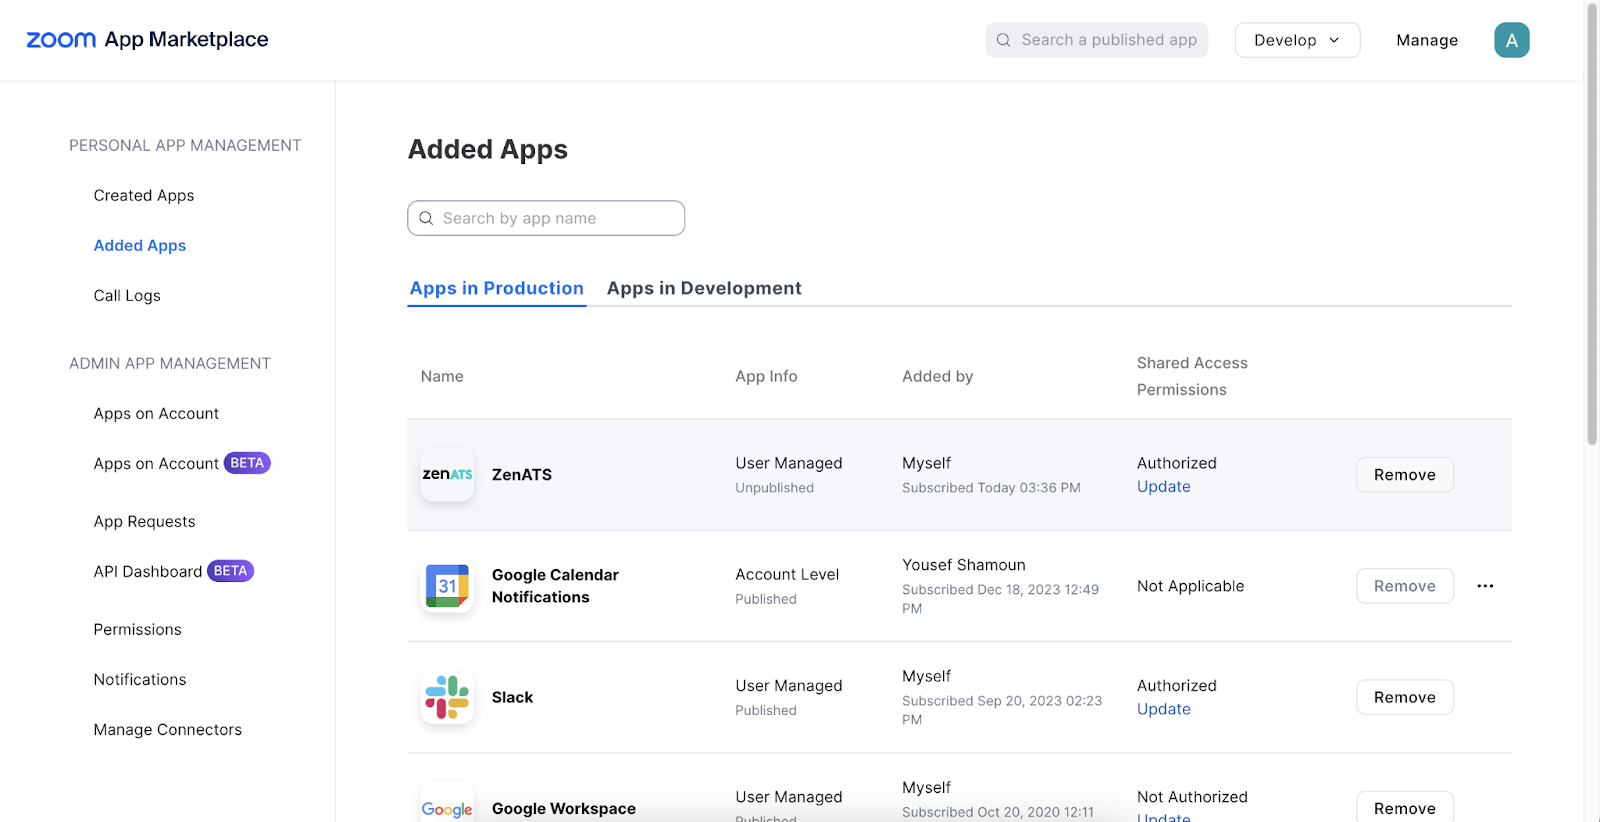This screenshot has width=1600, height=822.
Task: Focus the Search by app name field
Action: [x=546, y=218]
